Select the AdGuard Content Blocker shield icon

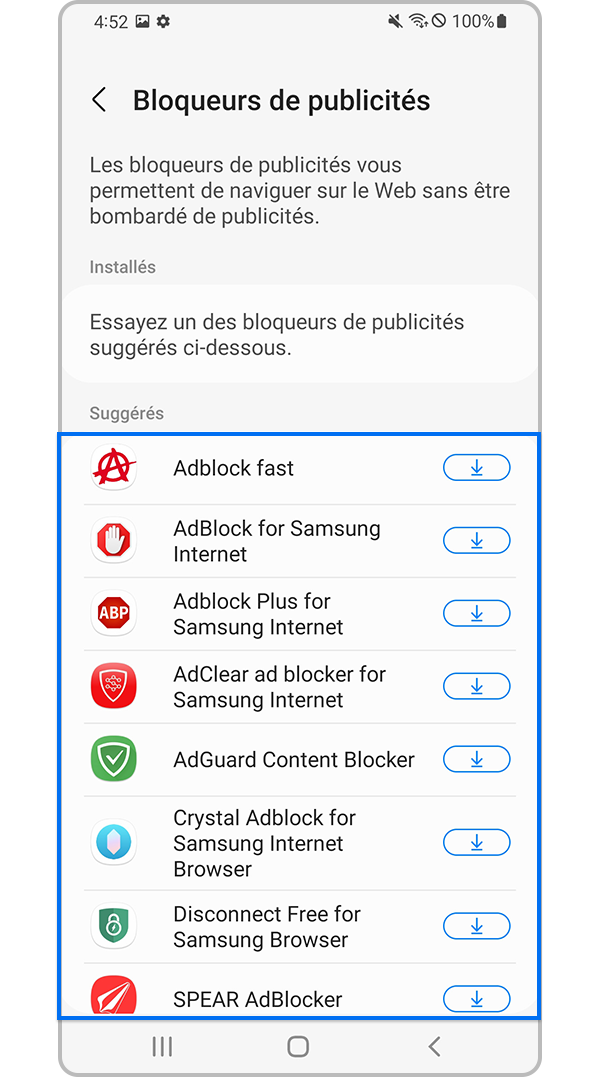coord(114,759)
